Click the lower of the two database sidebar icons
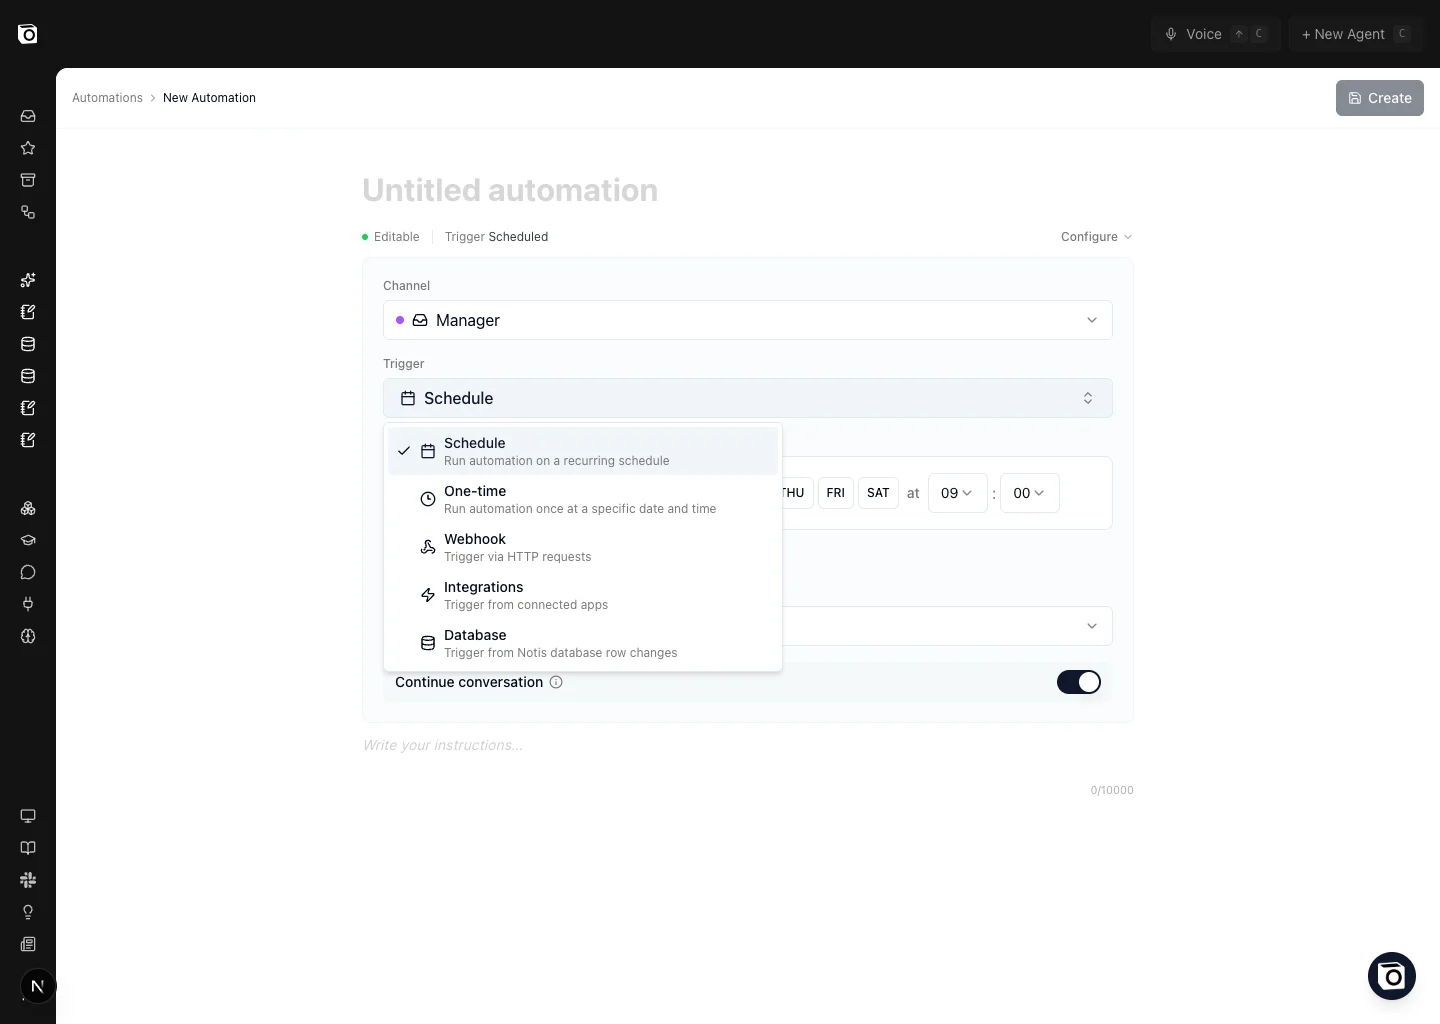This screenshot has height=1024, width=1440. tap(28, 376)
